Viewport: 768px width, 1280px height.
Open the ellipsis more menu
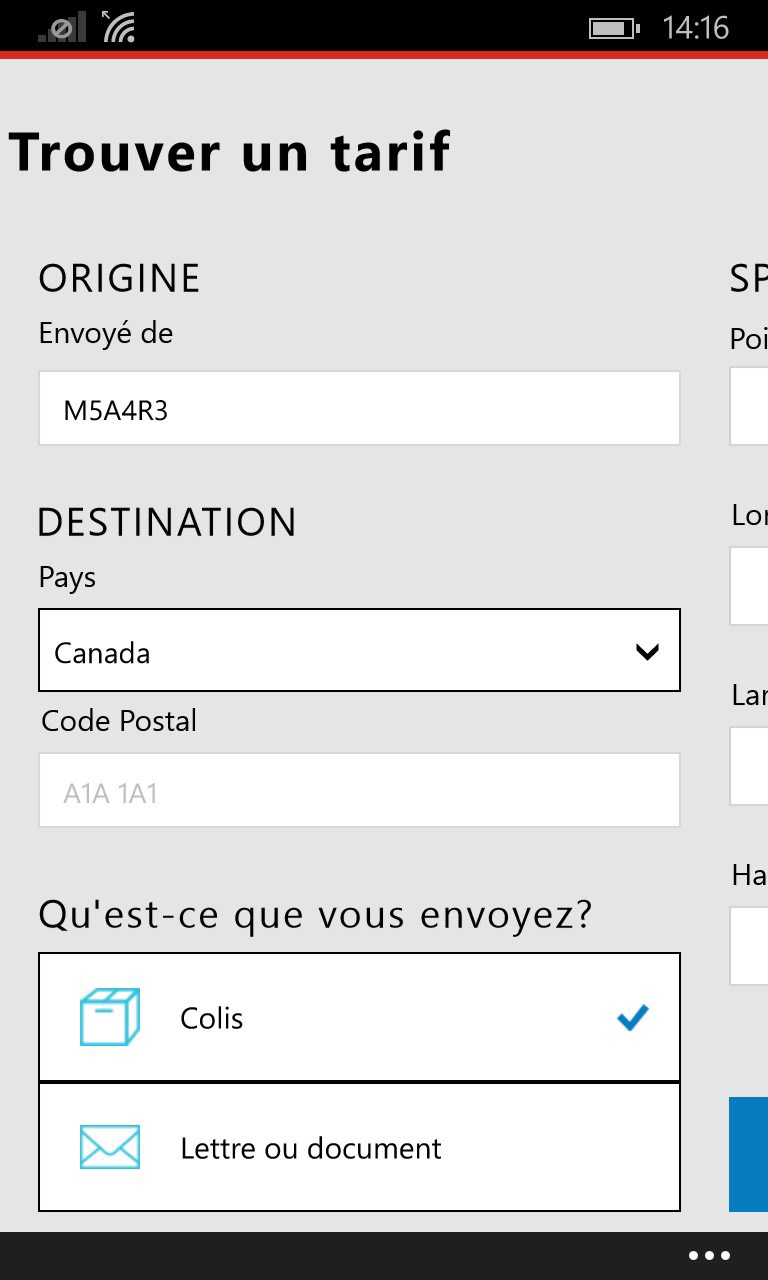(709, 1256)
